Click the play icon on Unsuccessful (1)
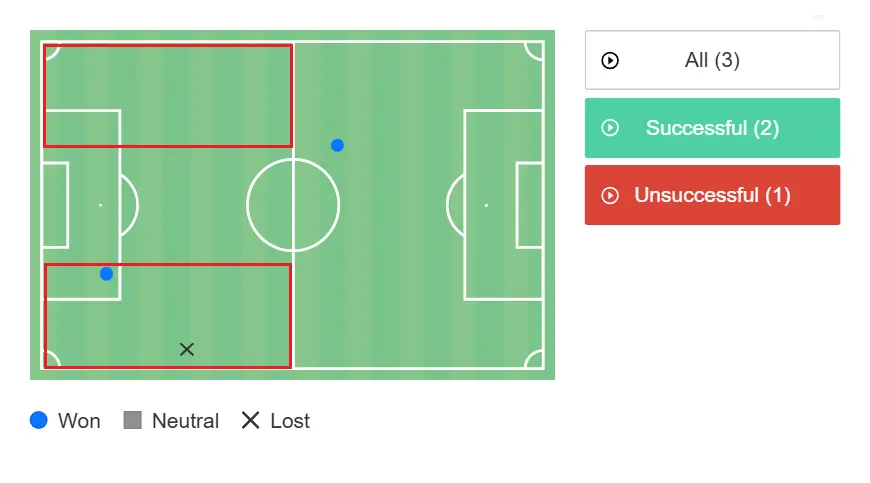 [610, 195]
